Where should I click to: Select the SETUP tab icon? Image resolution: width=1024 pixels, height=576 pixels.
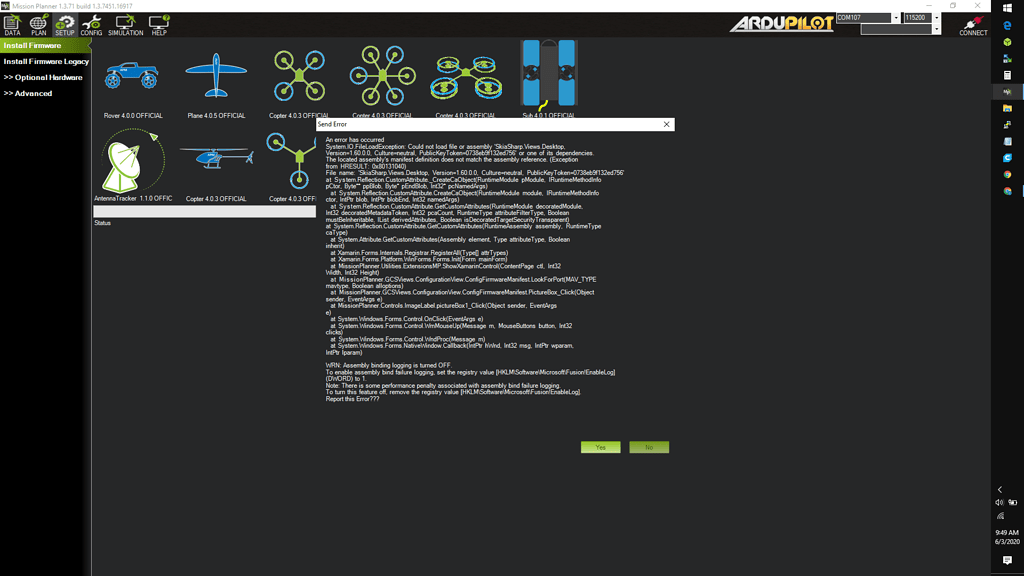(x=65, y=24)
